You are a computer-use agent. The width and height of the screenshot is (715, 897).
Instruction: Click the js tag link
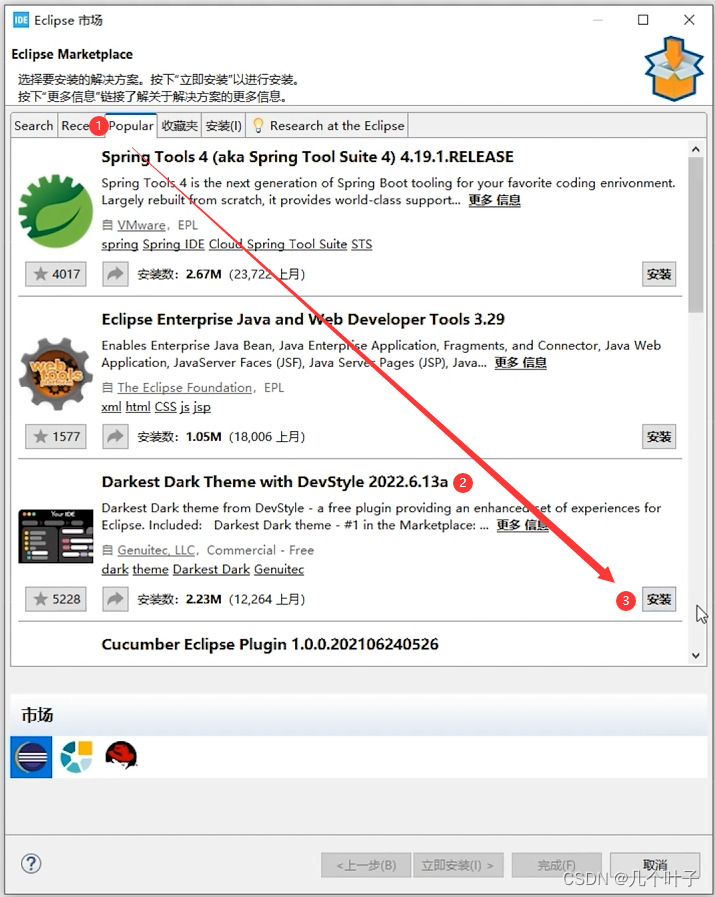coord(185,407)
